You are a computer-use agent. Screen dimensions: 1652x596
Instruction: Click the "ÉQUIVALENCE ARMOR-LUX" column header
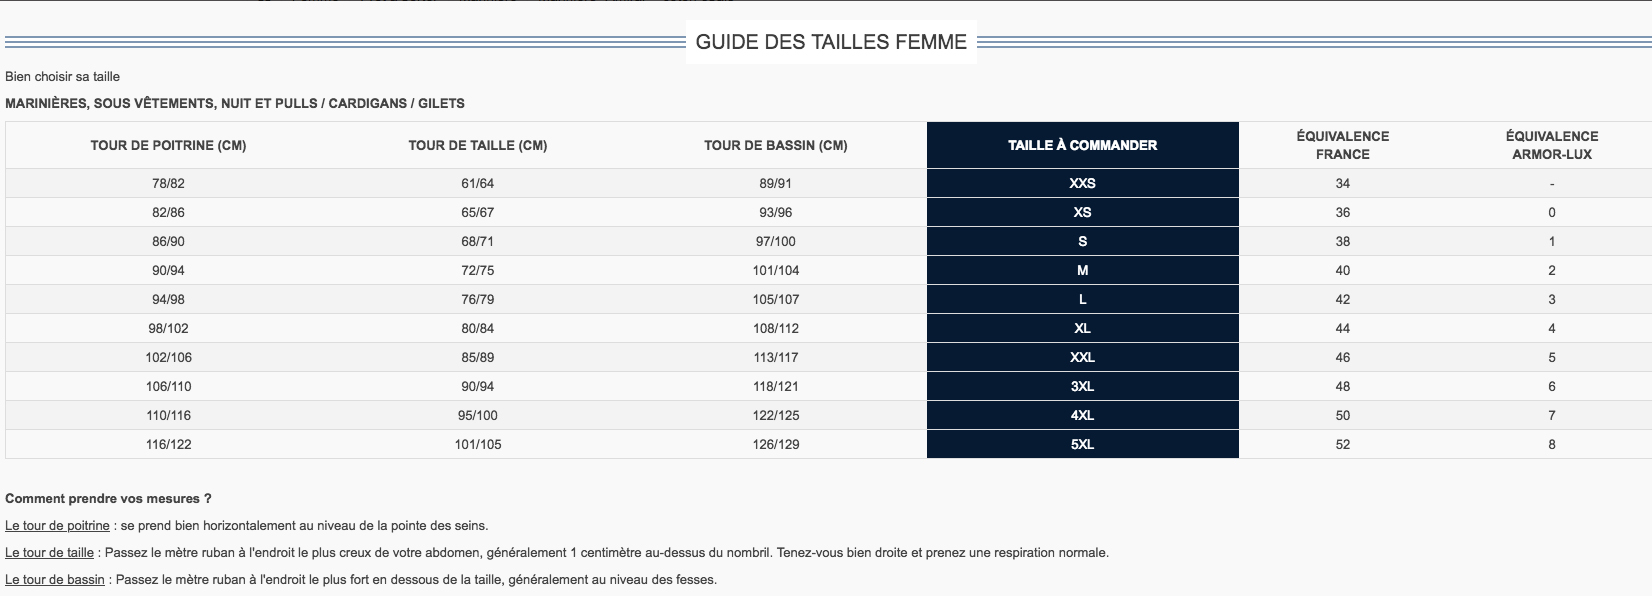coord(1552,145)
